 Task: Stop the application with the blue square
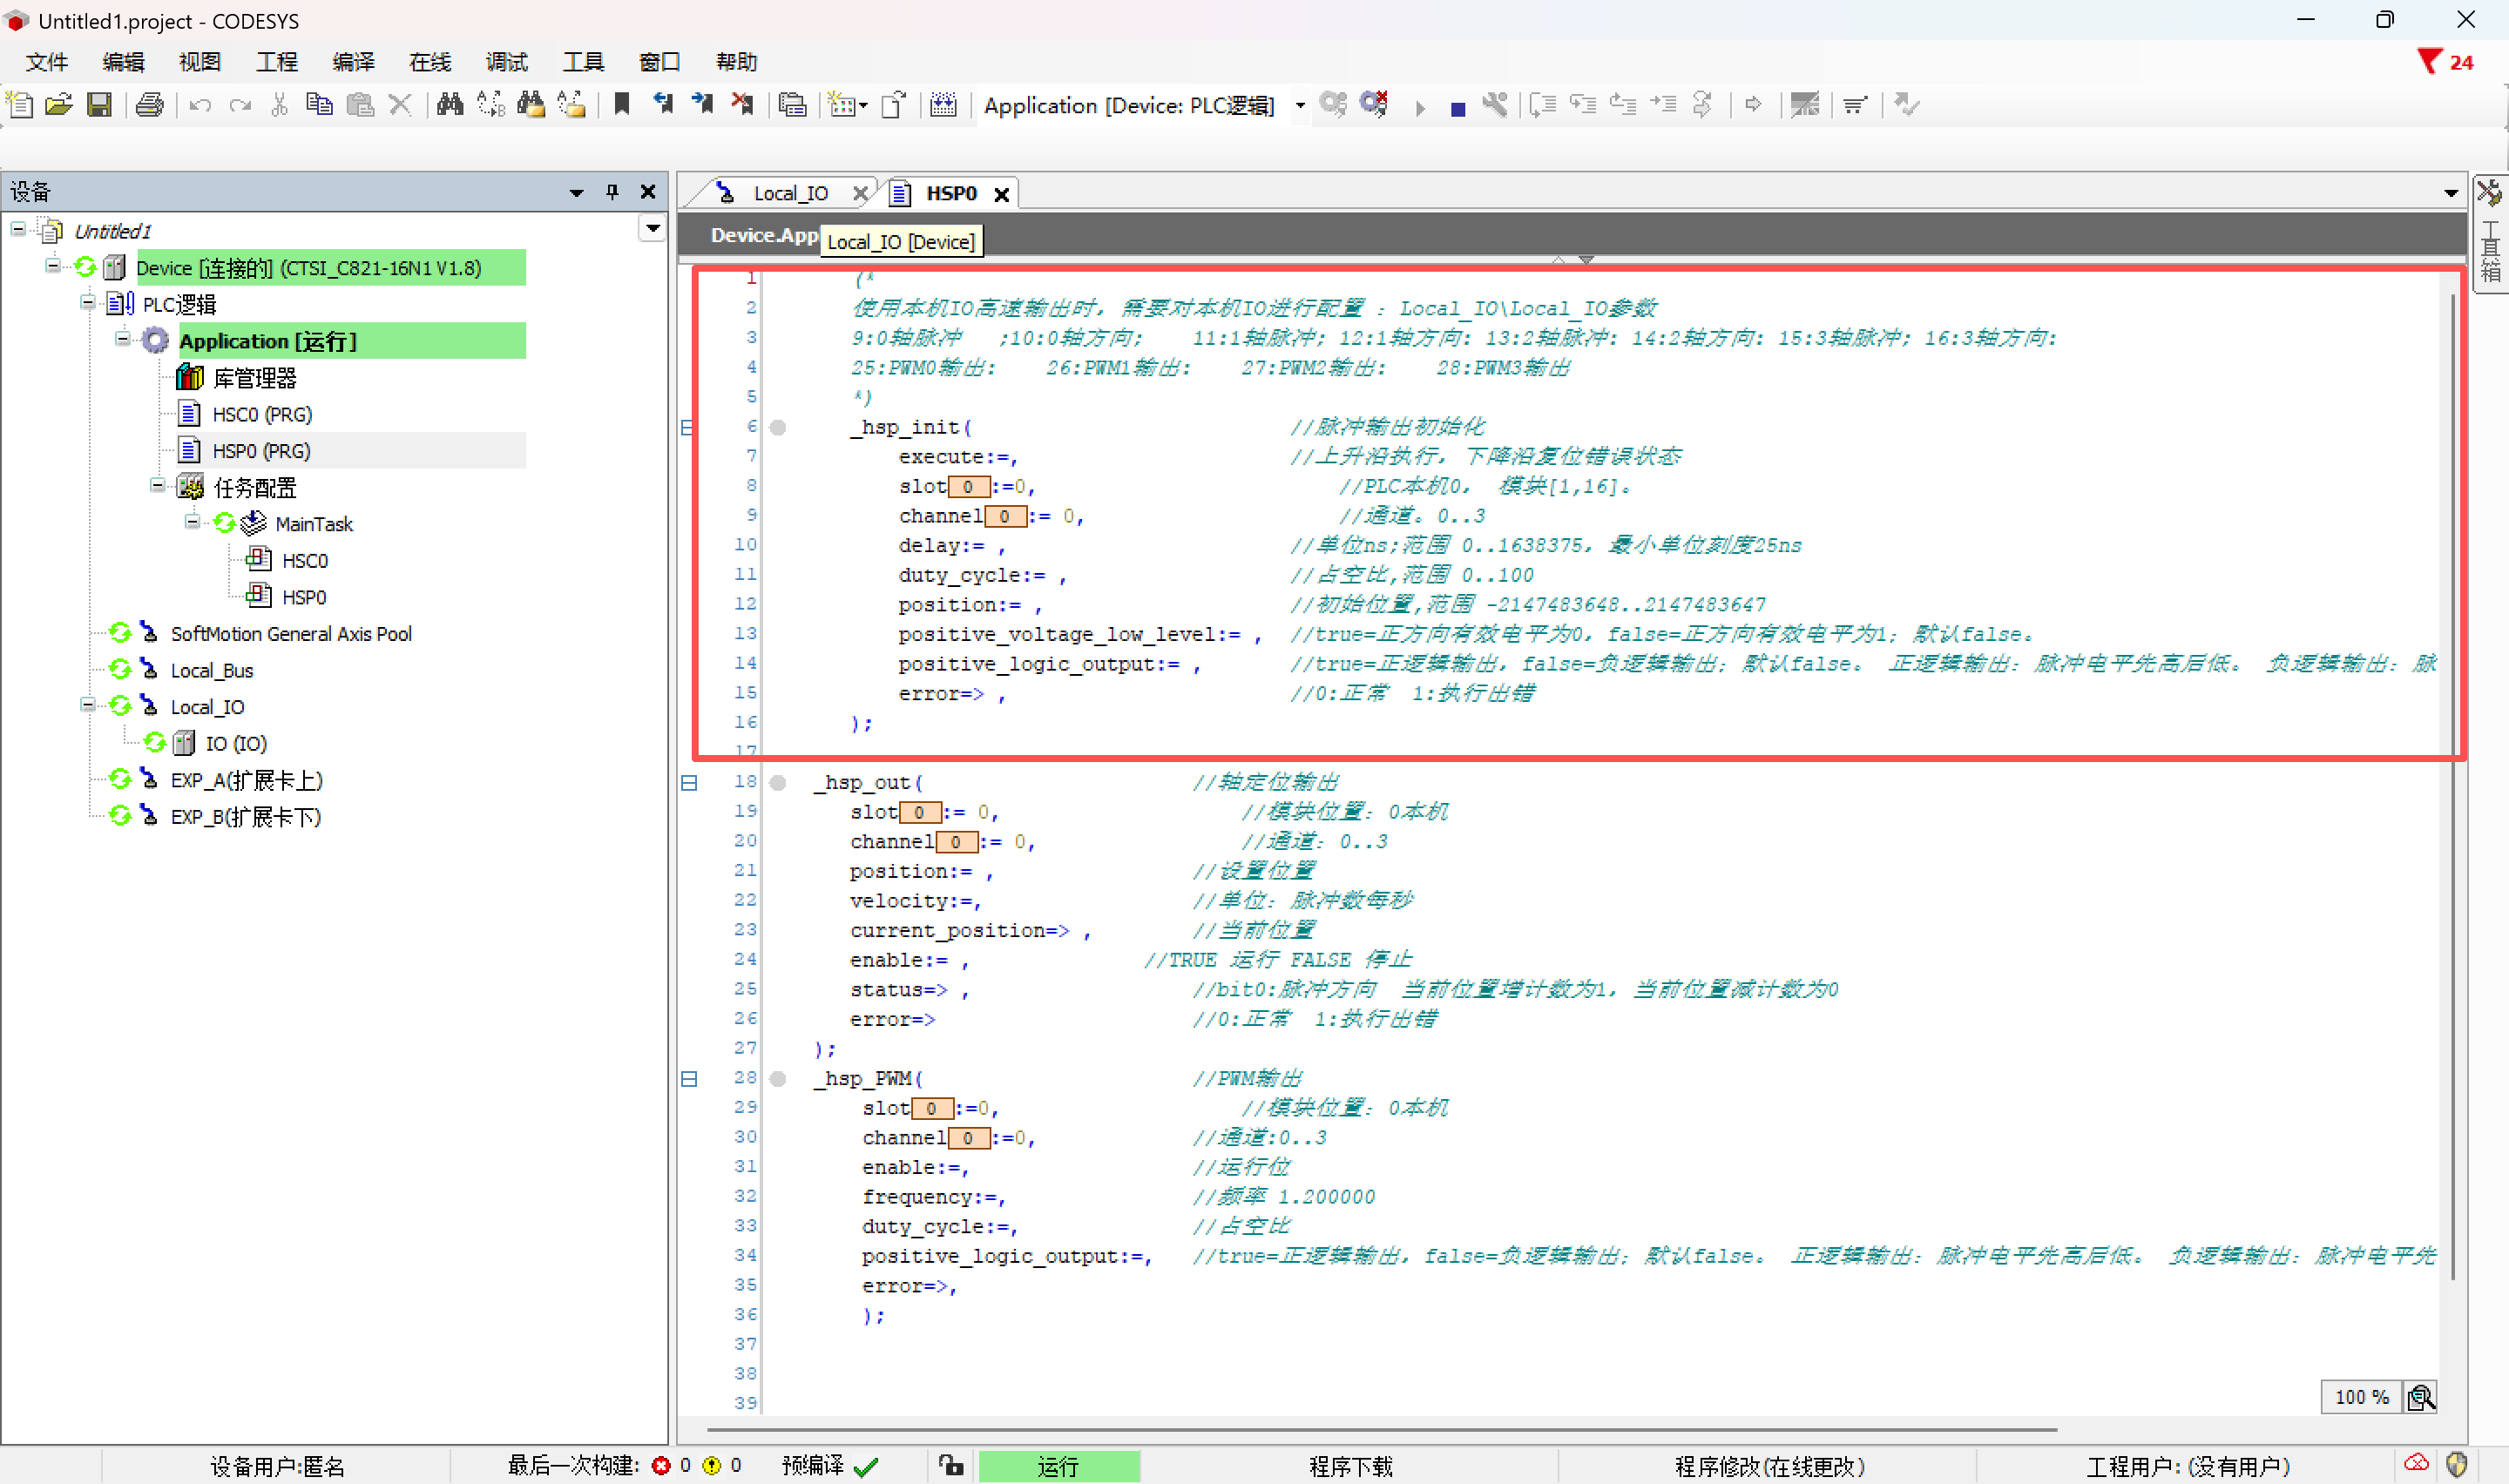point(1458,108)
